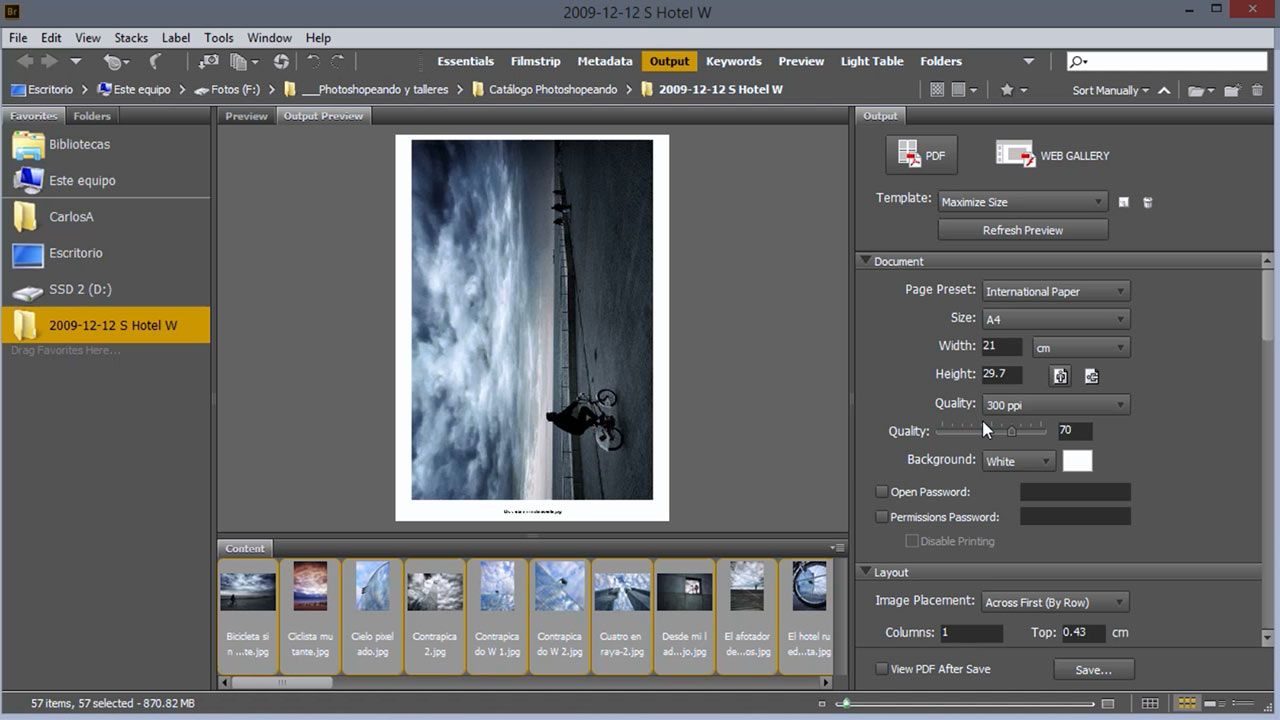1280x720 pixels.
Task: Collapse the Document section triangle
Action: tap(865, 261)
